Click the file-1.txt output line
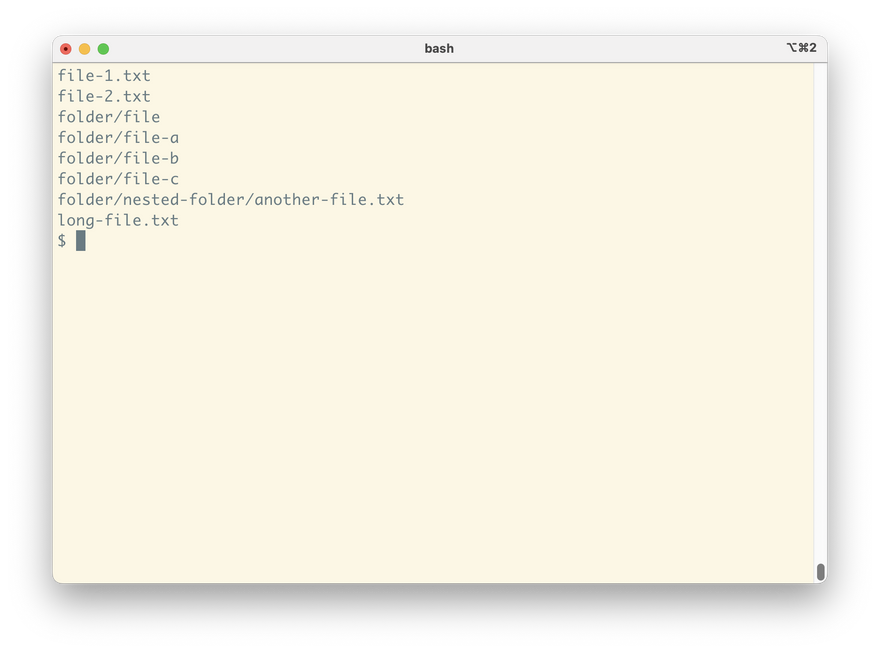Viewport: 880px width, 653px height. 104,76
